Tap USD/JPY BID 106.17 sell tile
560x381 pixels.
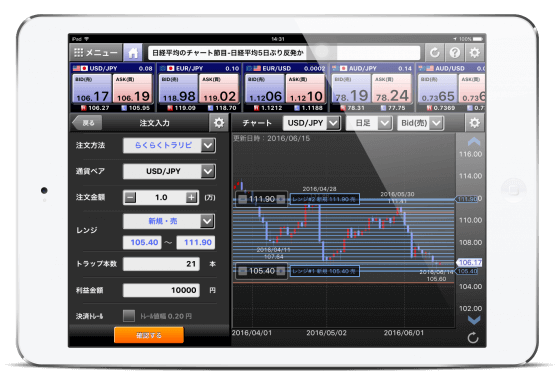point(92,88)
